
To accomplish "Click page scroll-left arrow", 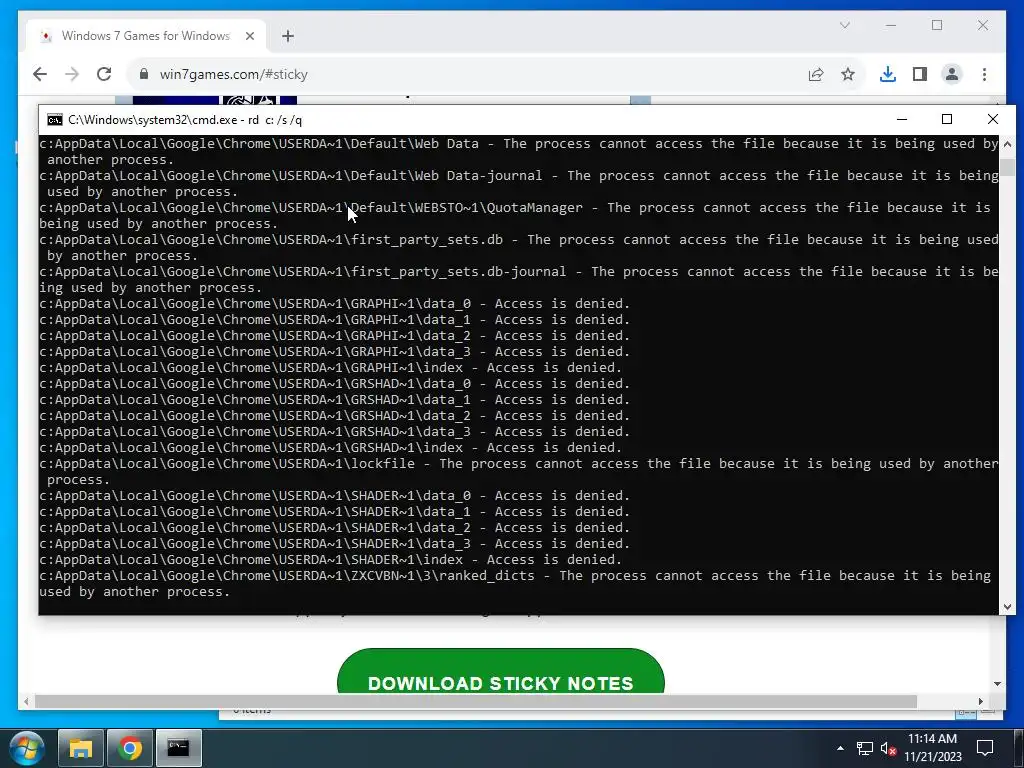I will pyautogui.click(x=26, y=701).
